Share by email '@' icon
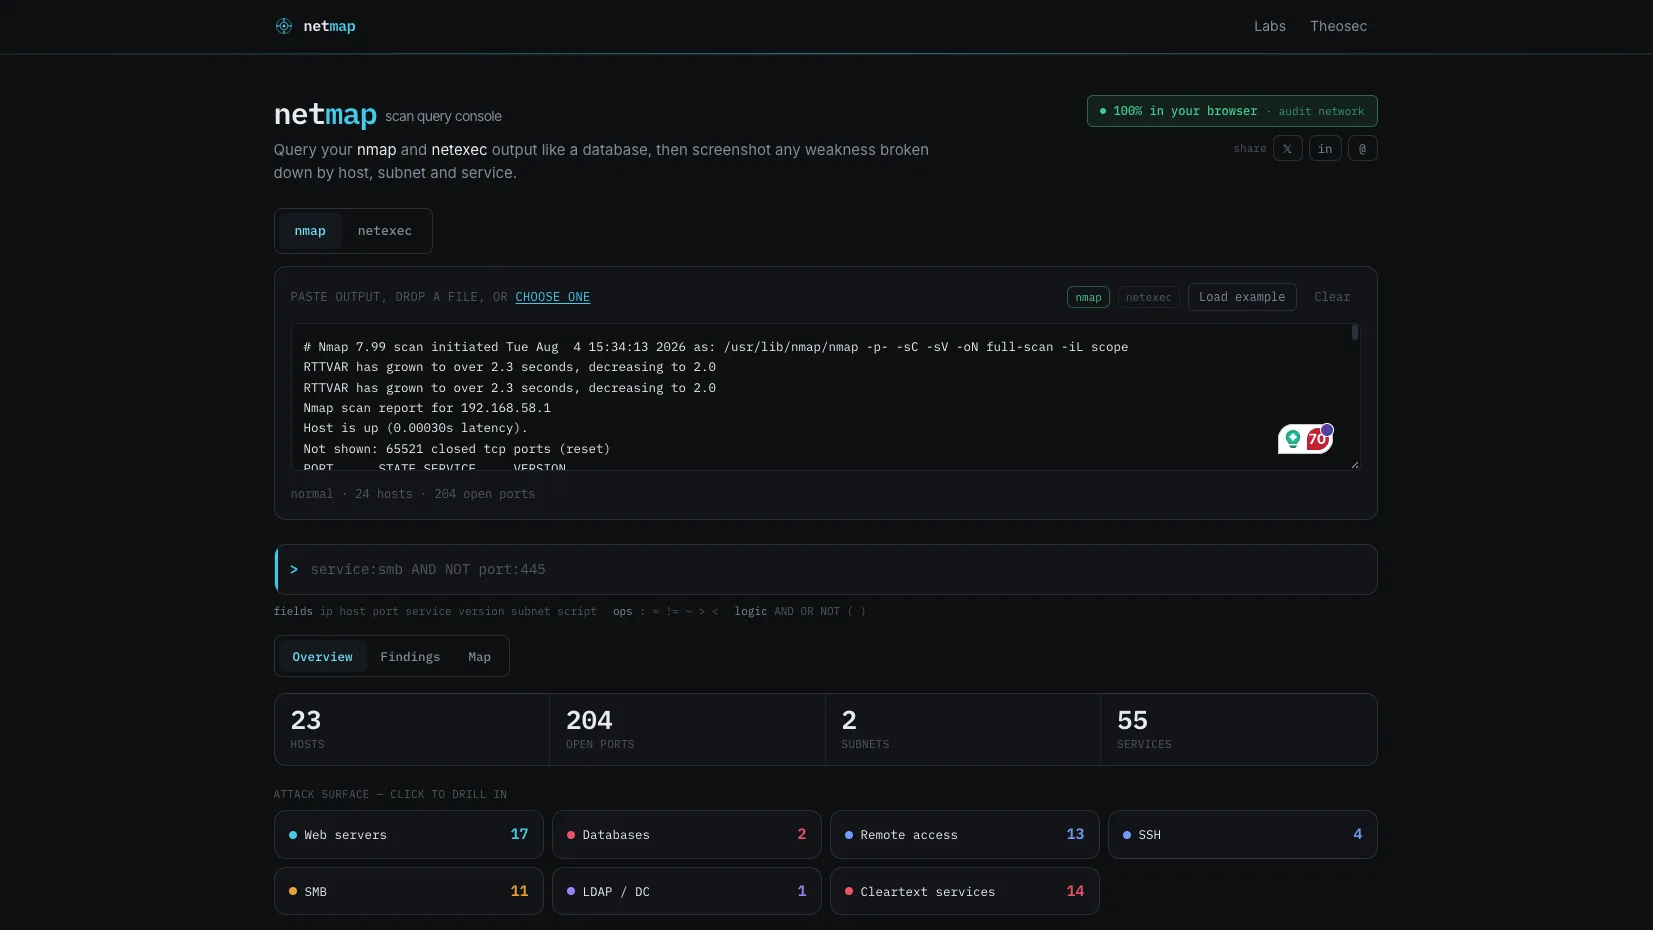Viewport: 1653px width, 930px height. pos(1362,148)
